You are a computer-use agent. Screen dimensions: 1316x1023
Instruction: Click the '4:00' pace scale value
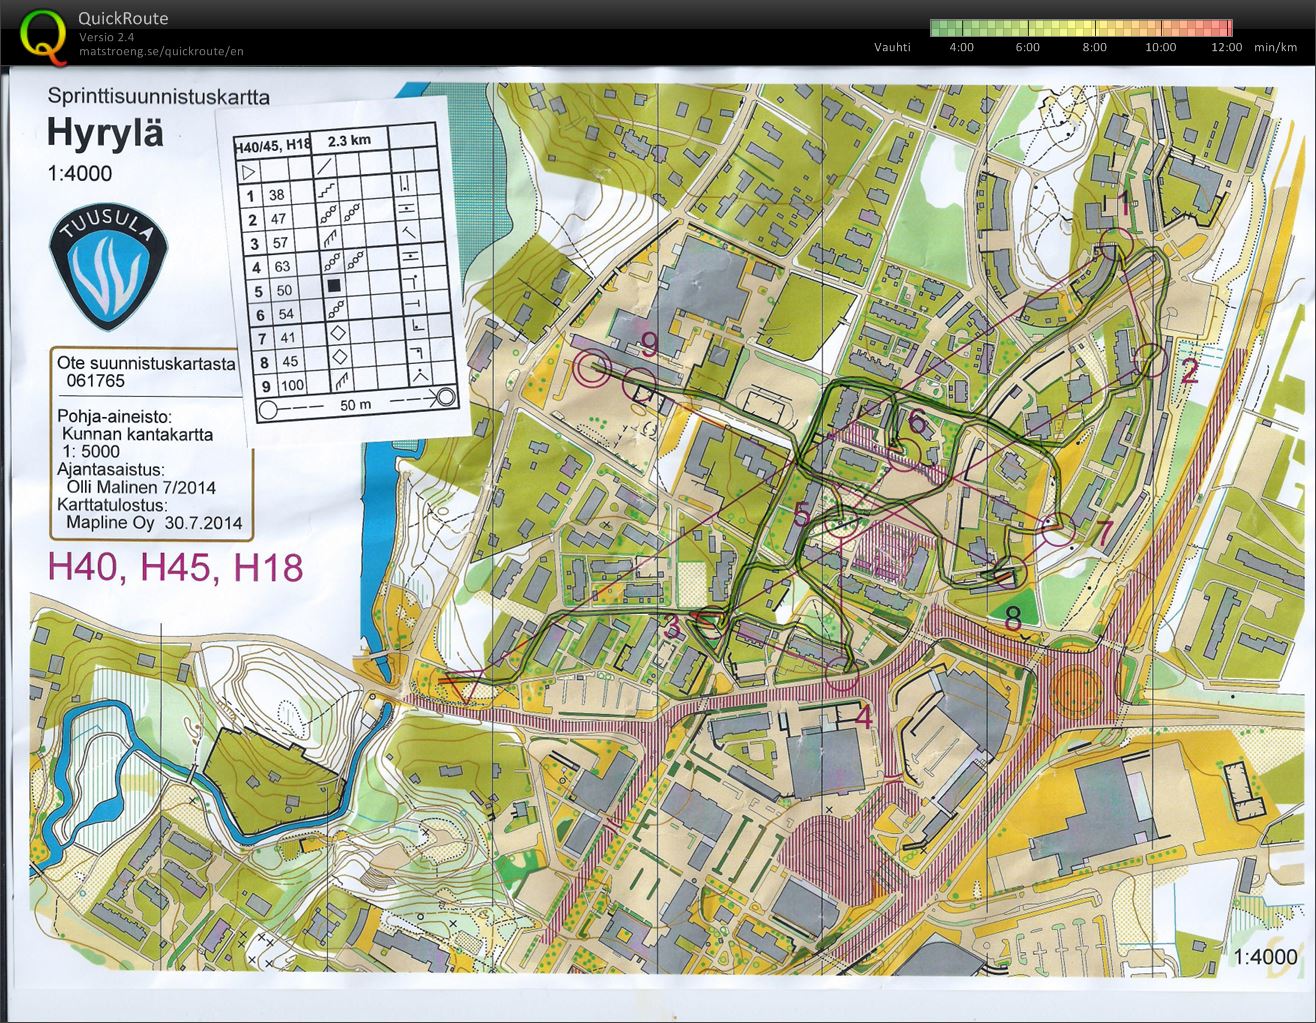pyautogui.click(x=961, y=47)
